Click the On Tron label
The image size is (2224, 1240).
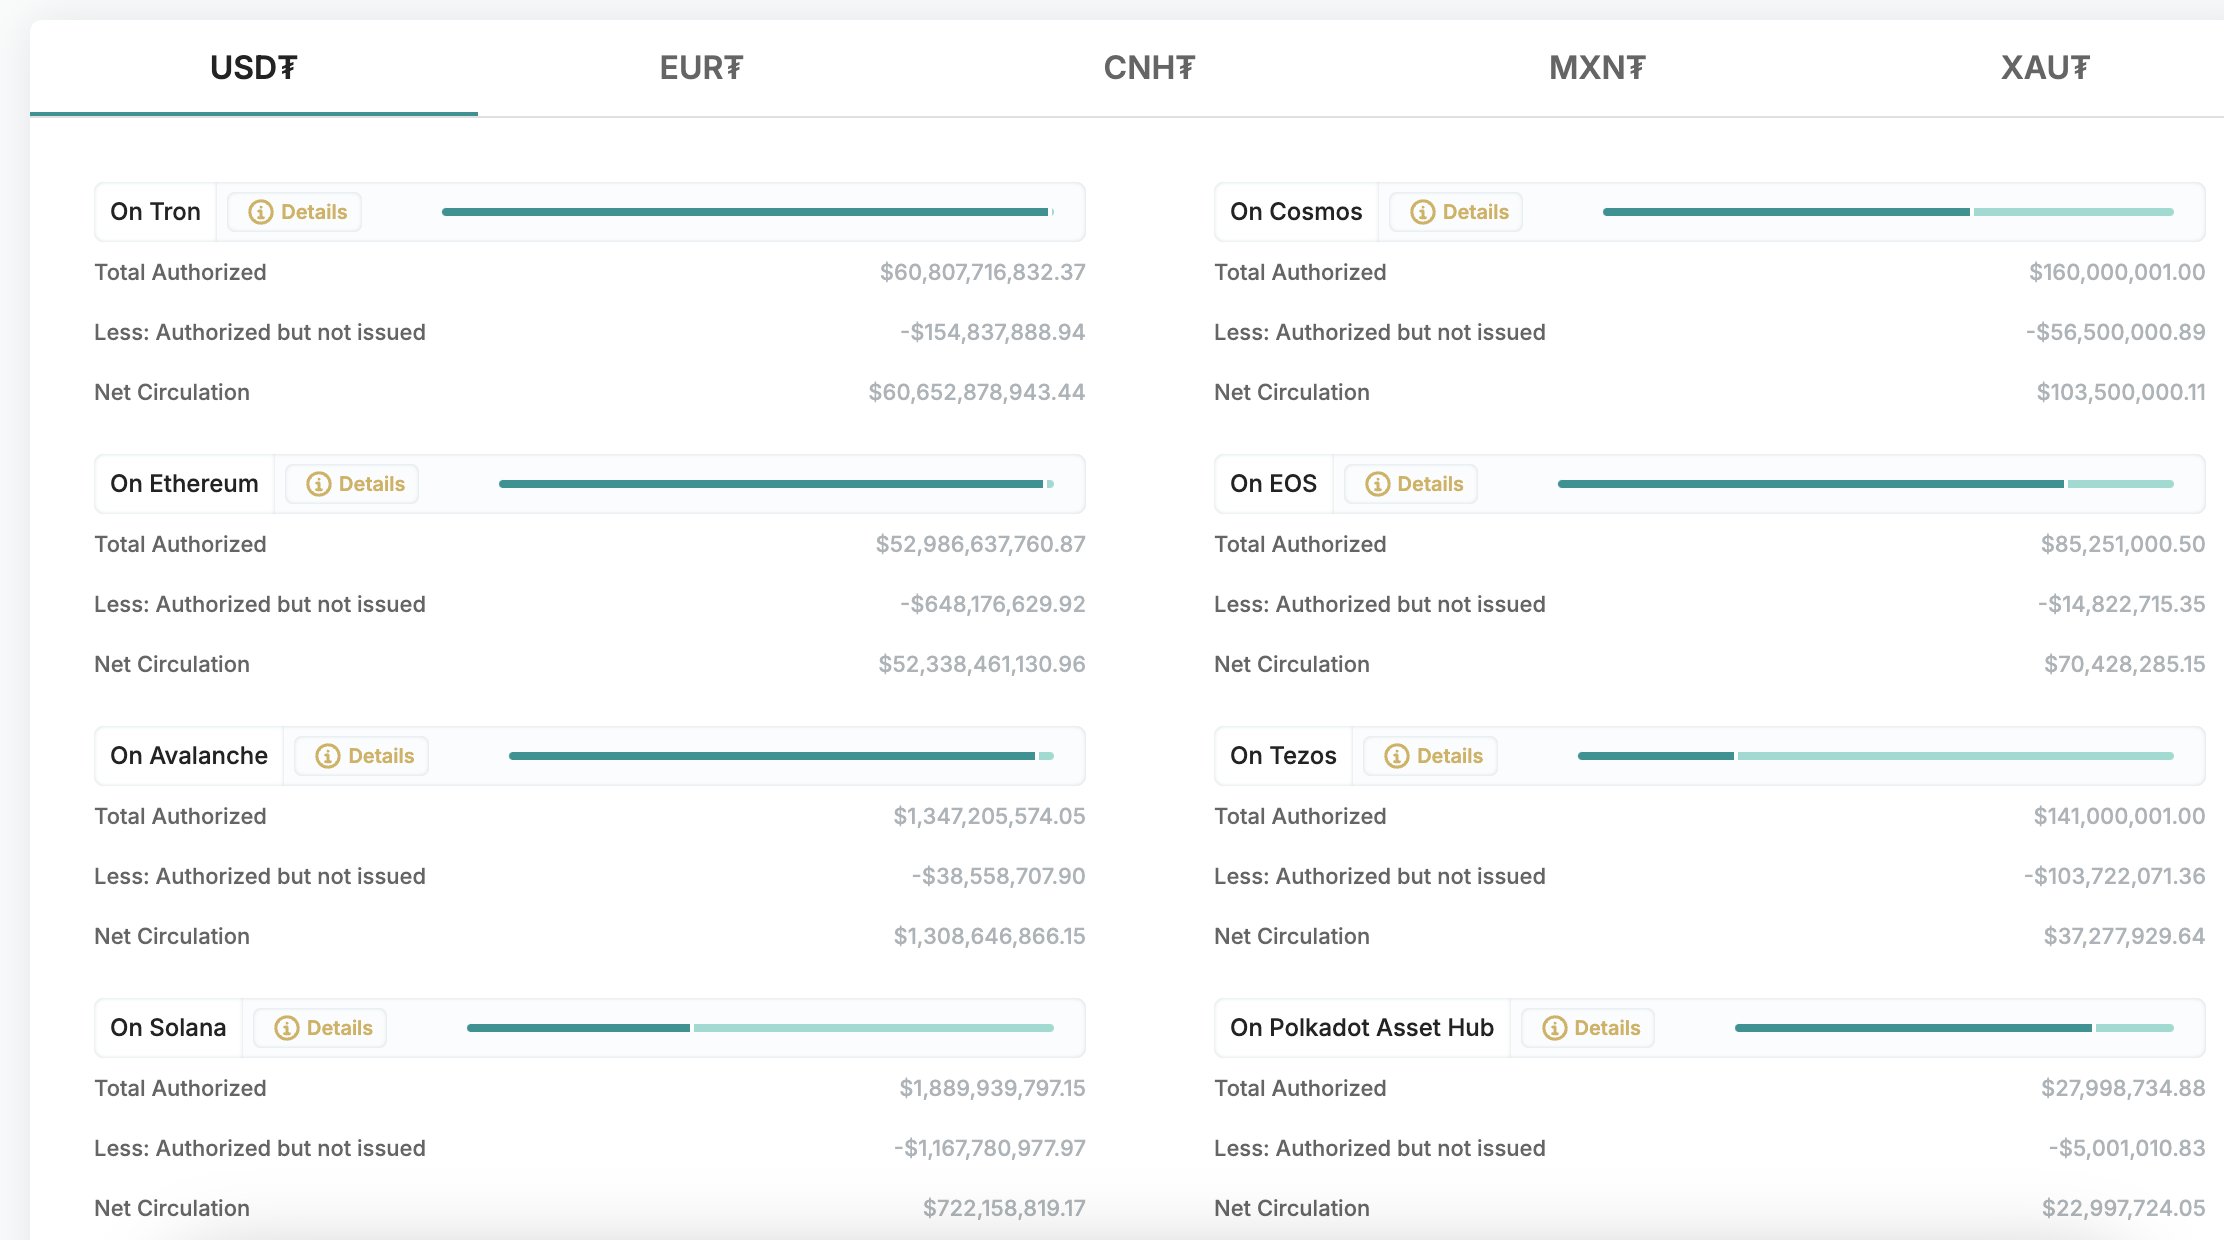tap(155, 212)
